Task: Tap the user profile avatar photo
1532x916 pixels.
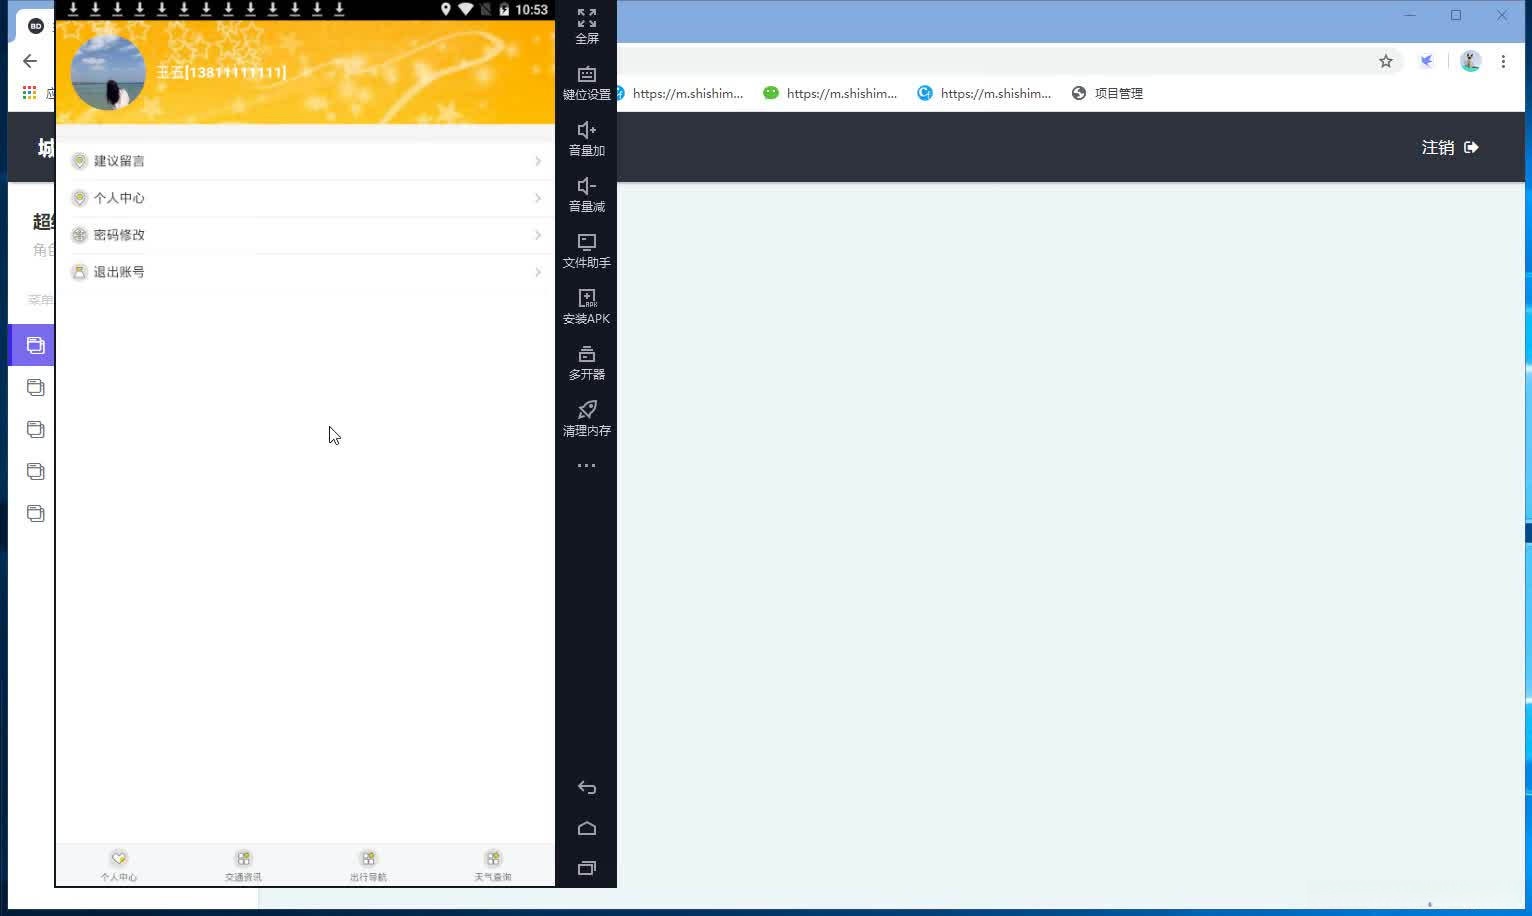Action: tap(108, 72)
